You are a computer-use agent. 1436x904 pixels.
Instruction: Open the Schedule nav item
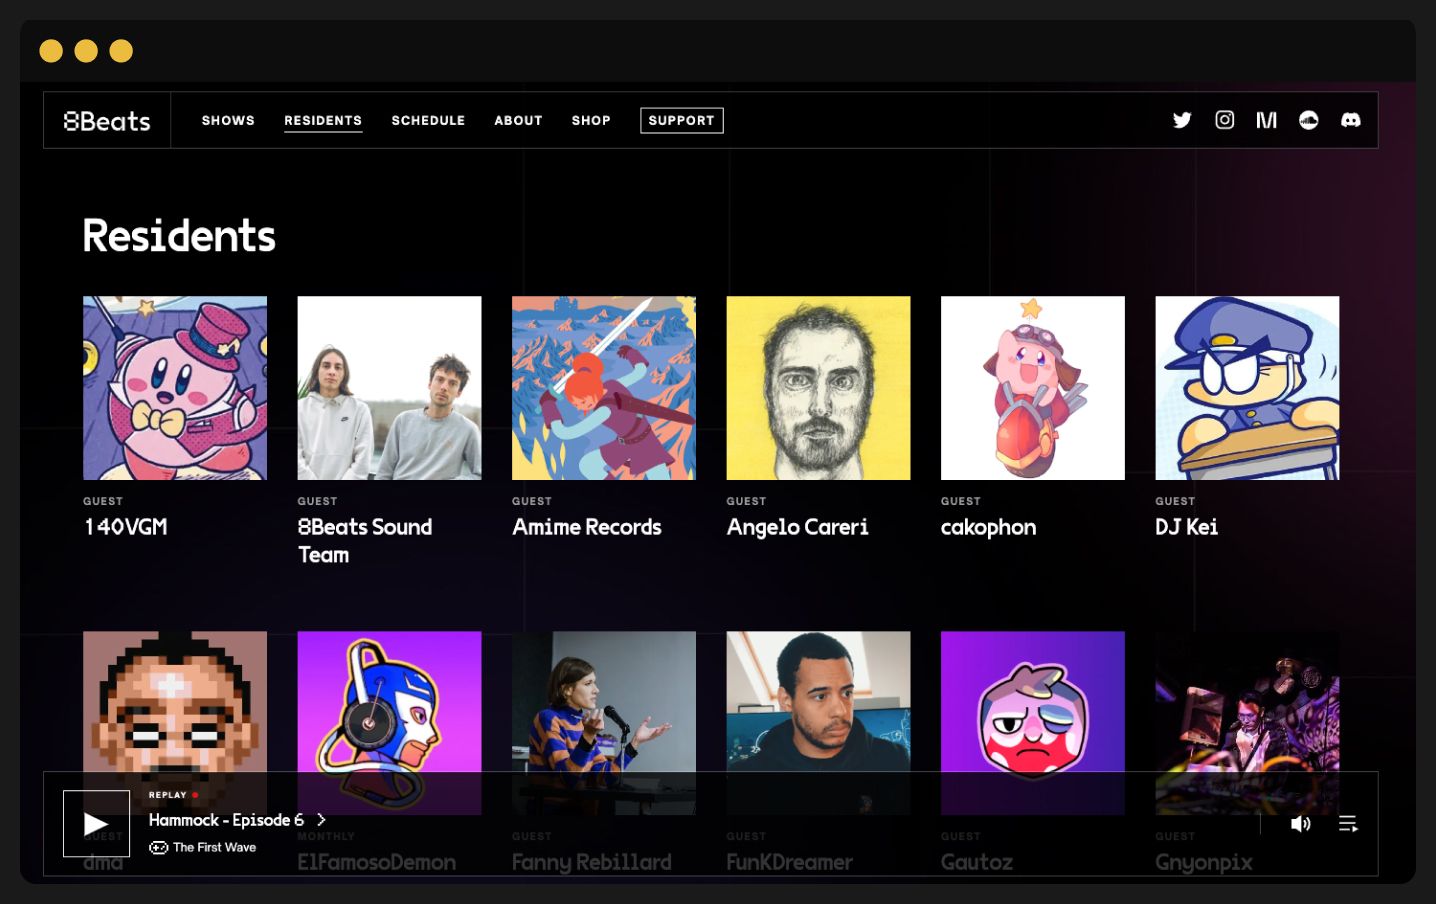[428, 120]
